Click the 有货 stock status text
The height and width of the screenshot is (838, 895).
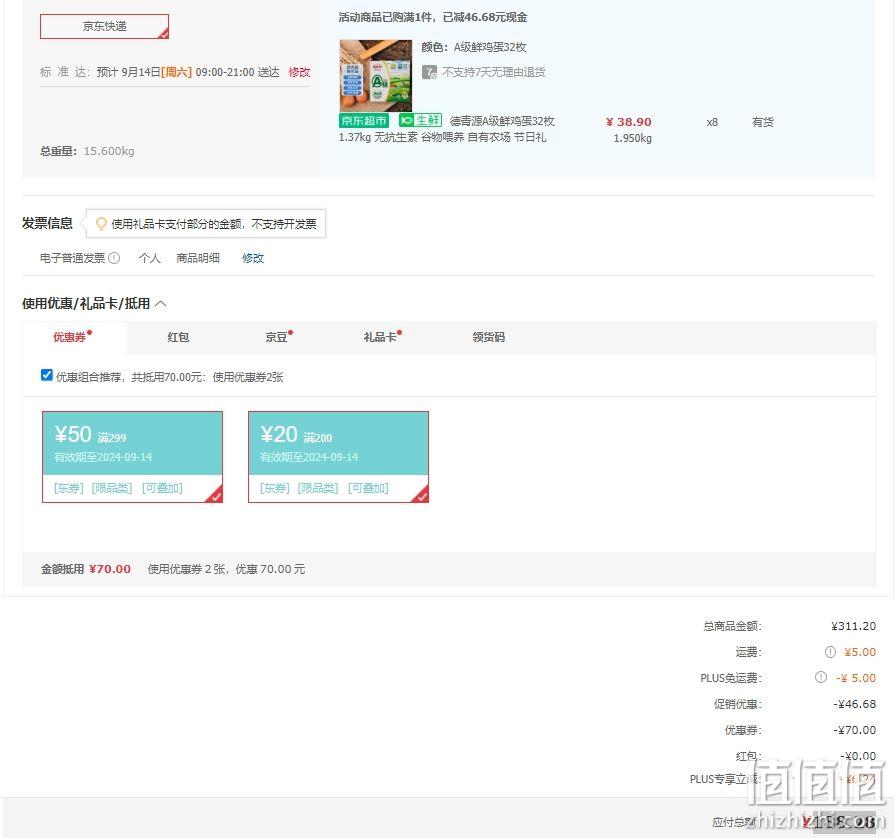pos(763,122)
